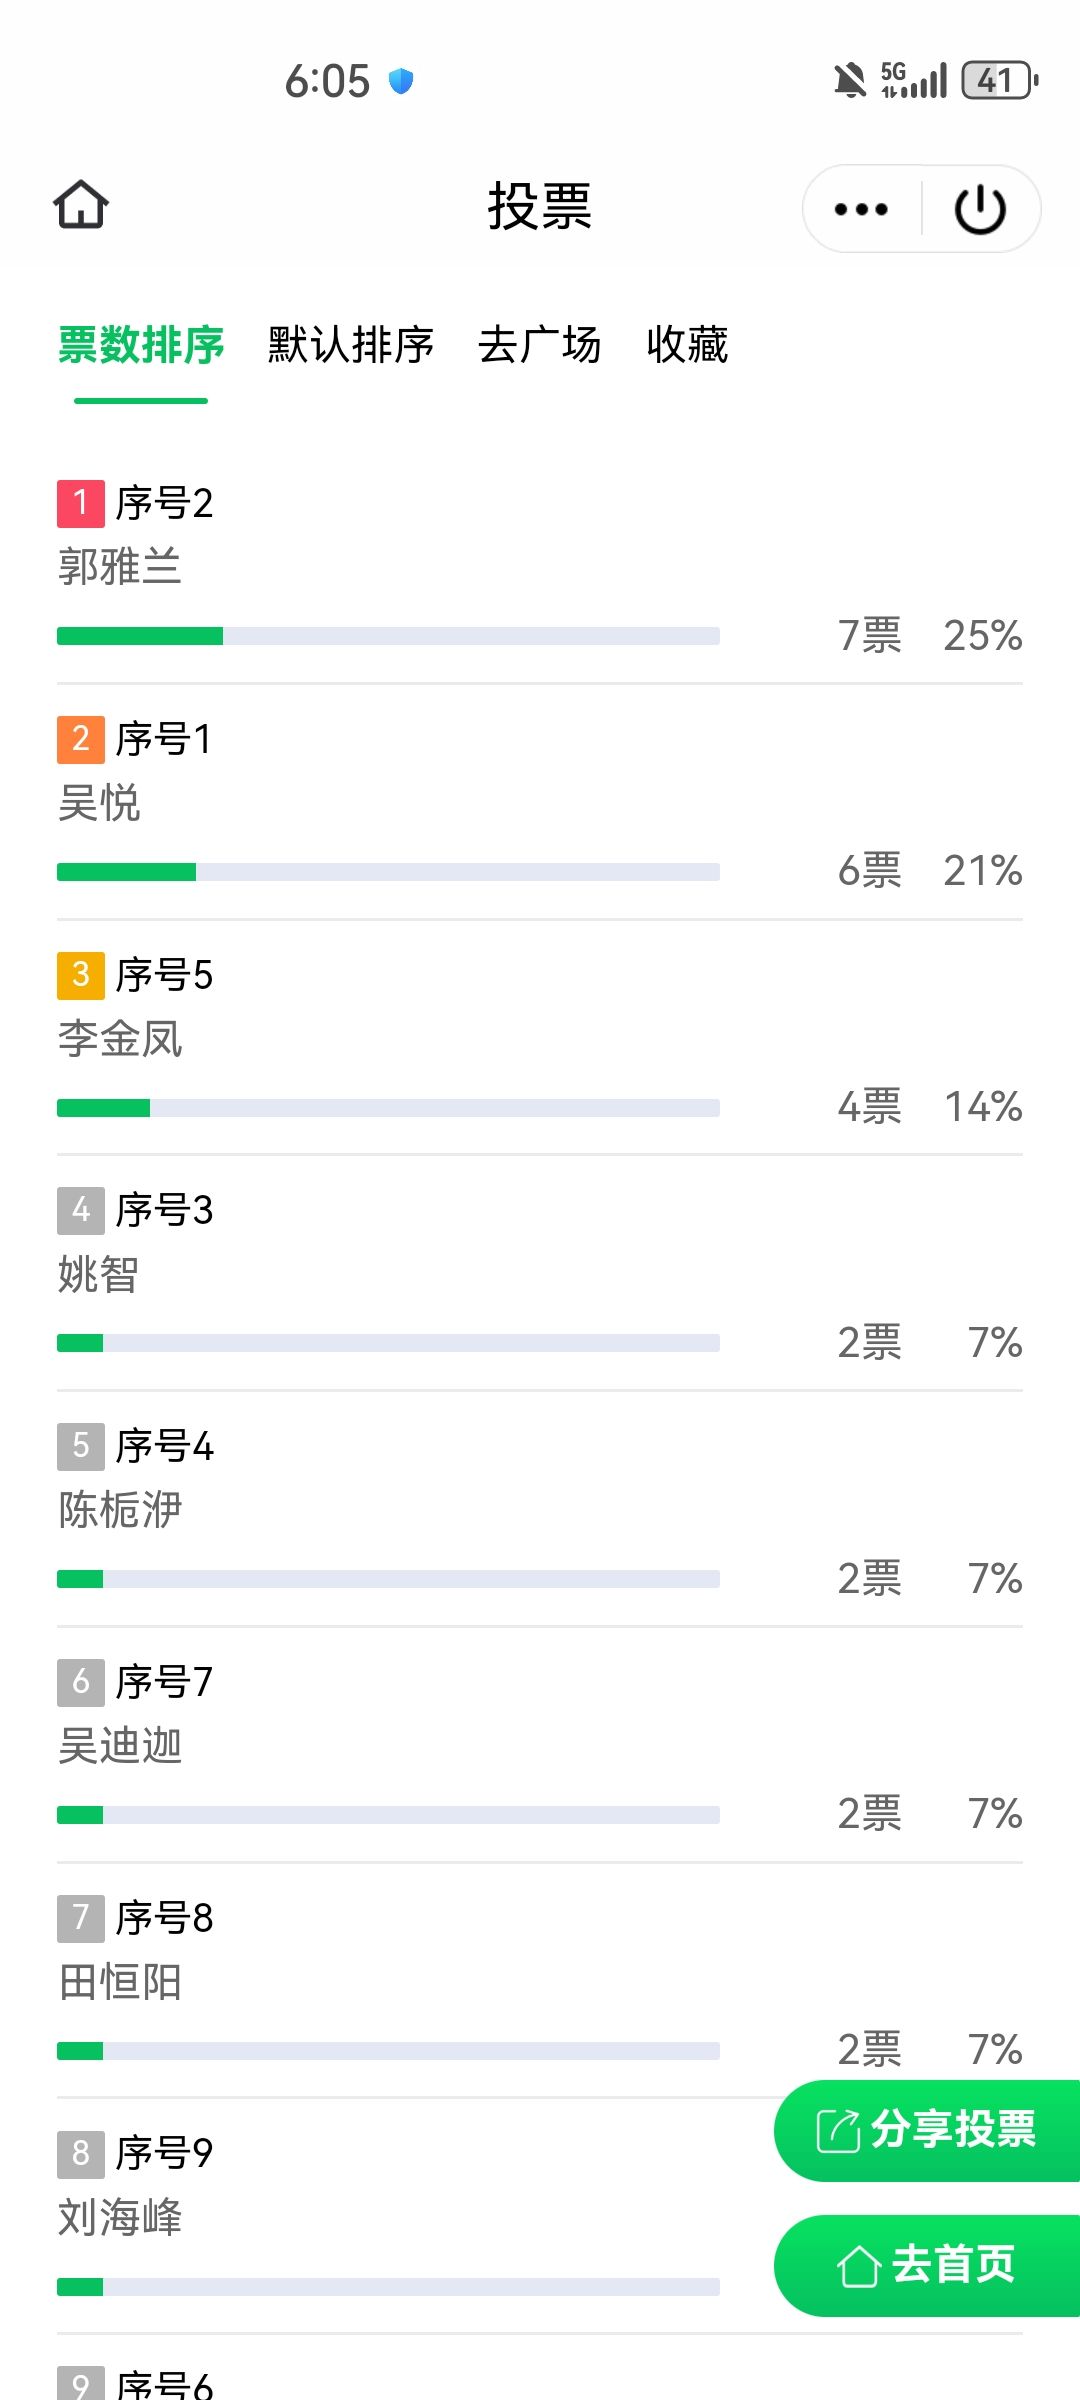Open the three-dots more menu

861,209
